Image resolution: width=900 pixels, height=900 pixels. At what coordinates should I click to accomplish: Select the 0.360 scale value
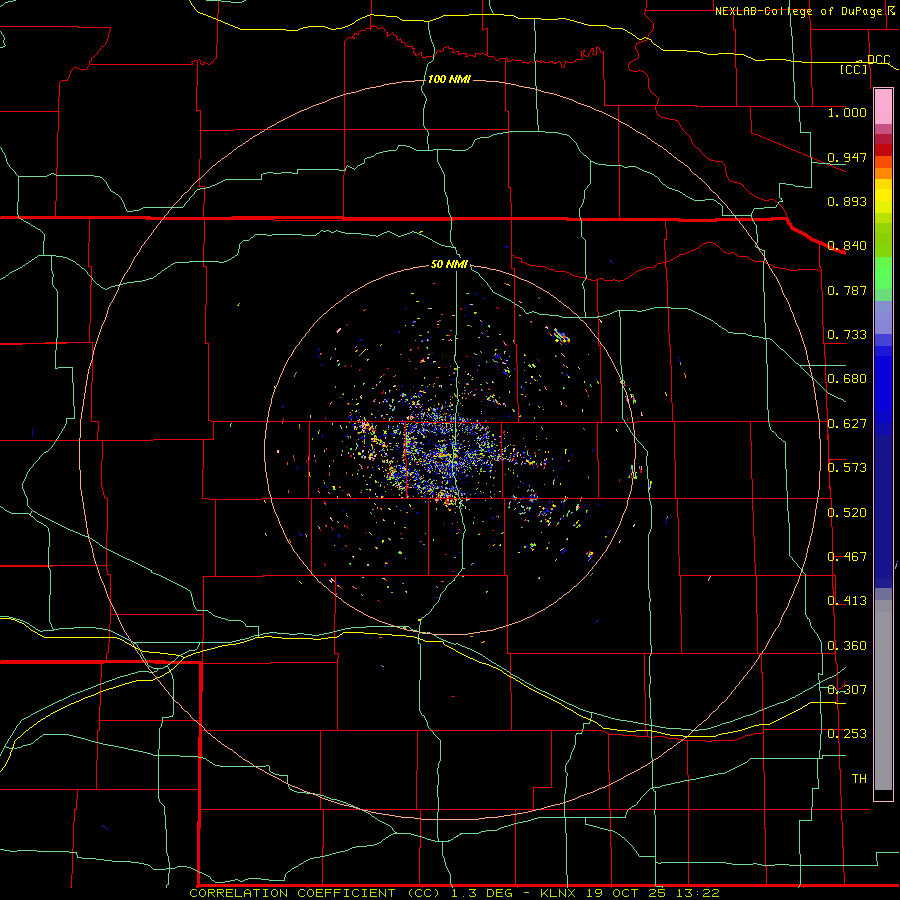847,646
